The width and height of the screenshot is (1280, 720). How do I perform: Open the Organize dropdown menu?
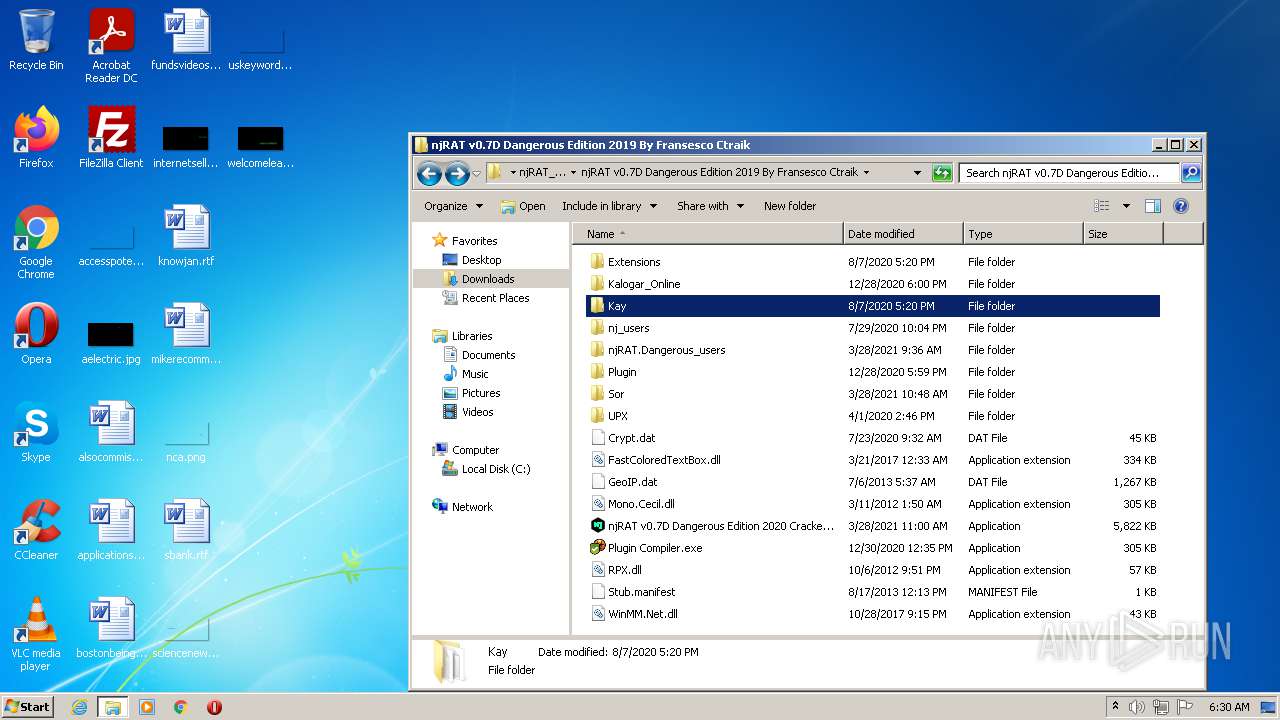[453, 206]
